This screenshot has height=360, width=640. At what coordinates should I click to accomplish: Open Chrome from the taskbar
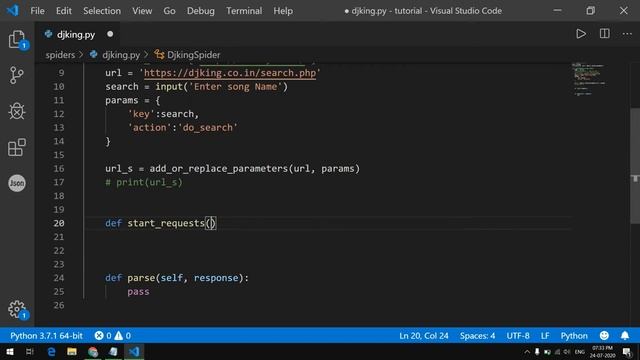point(93,351)
